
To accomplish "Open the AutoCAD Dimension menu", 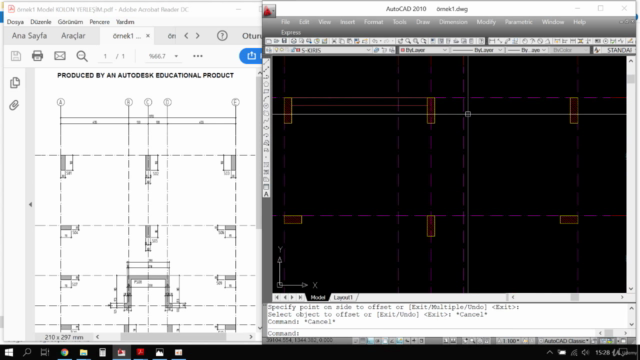I will 453,22.
